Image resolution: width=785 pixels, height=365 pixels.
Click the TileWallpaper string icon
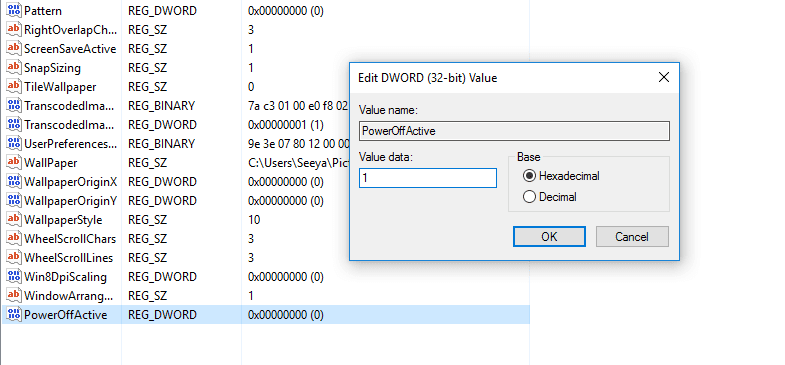coord(14,87)
